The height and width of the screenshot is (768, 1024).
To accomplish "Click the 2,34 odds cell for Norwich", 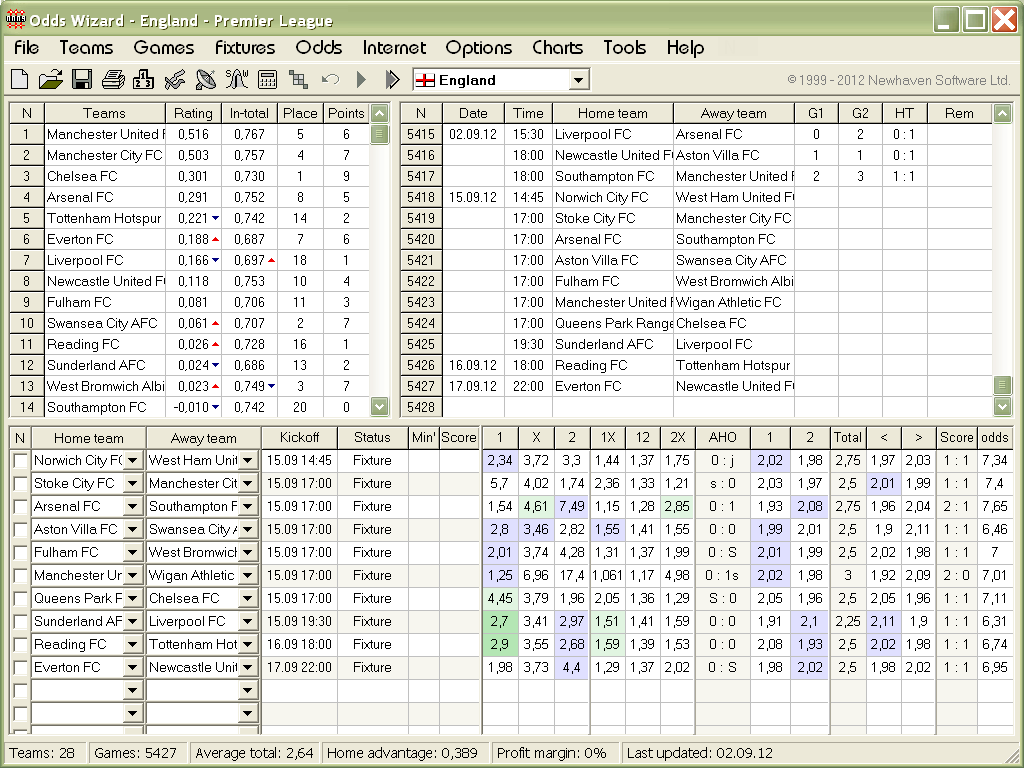I will [500, 461].
